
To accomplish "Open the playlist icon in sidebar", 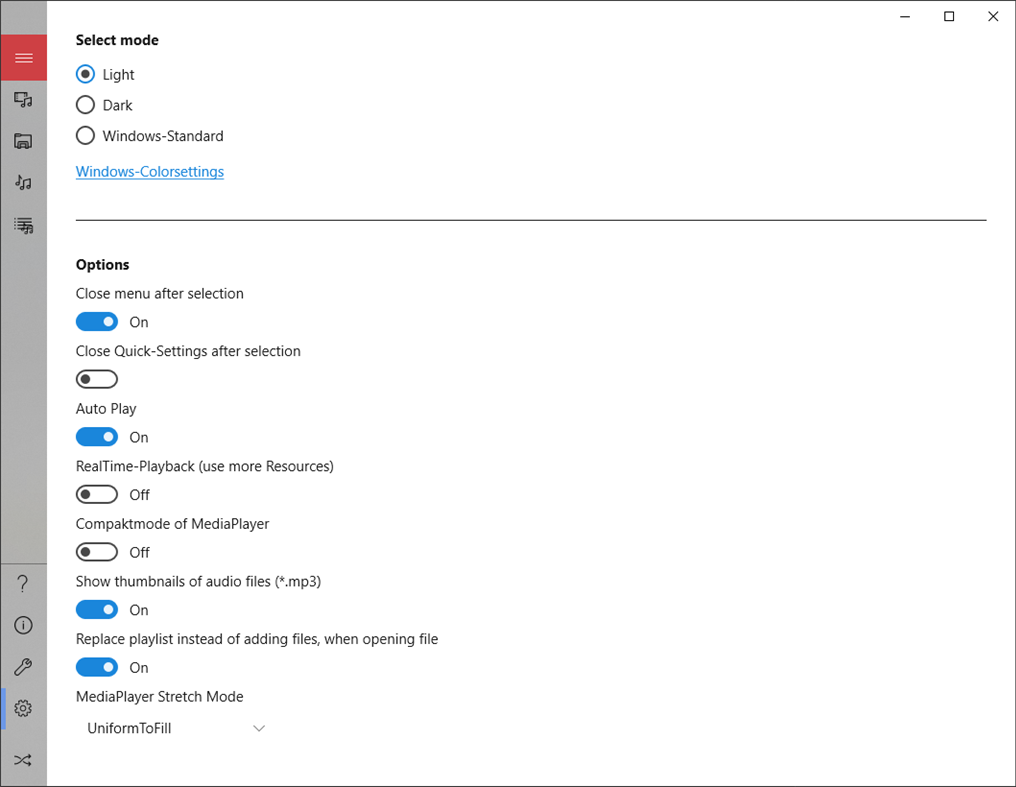I will pos(23,225).
